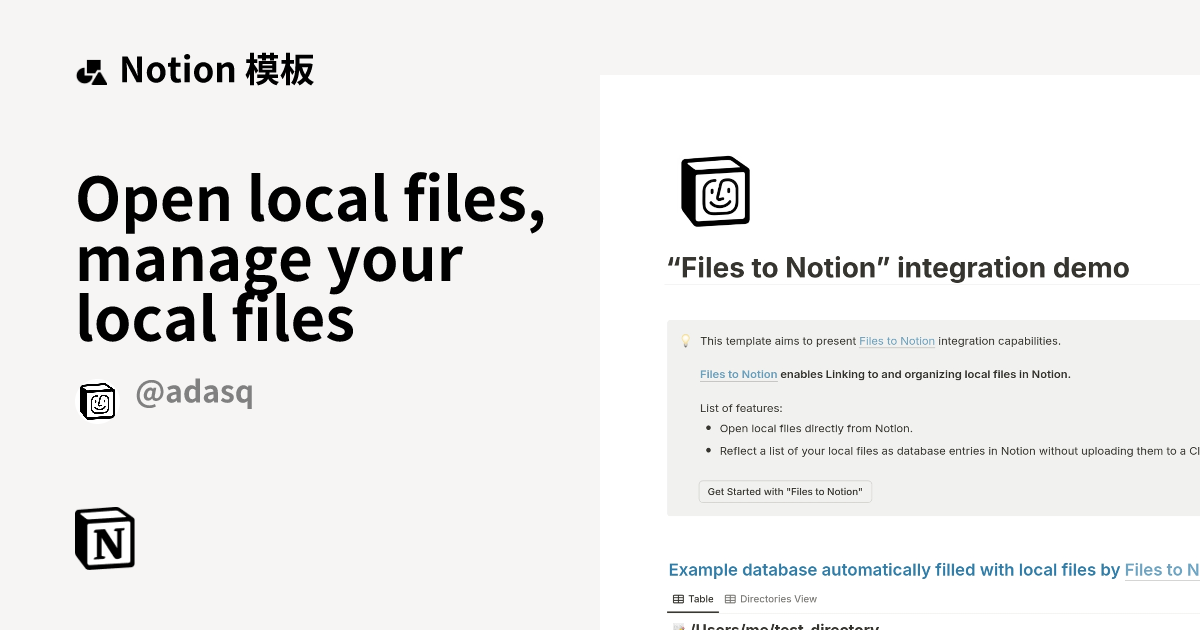Select the Table view tab
The width and height of the screenshot is (1200, 630).
pos(693,599)
